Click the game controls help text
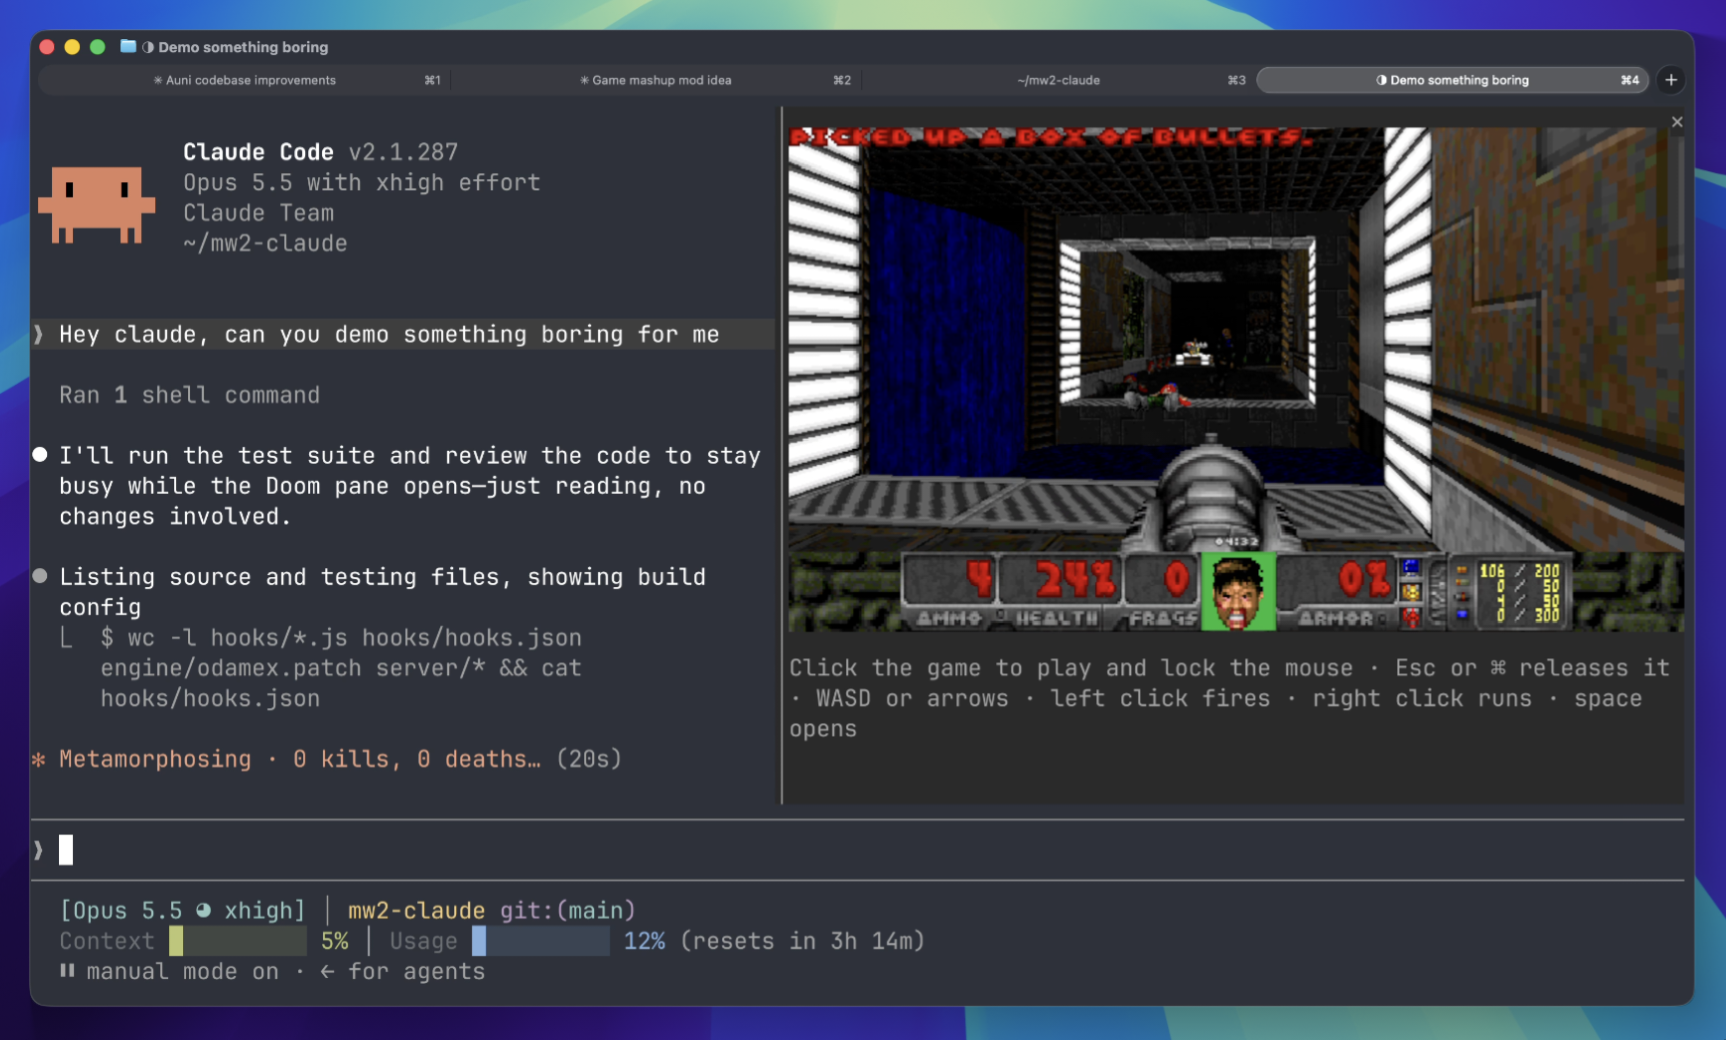Image resolution: width=1726 pixels, height=1040 pixels. click(x=1229, y=698)
